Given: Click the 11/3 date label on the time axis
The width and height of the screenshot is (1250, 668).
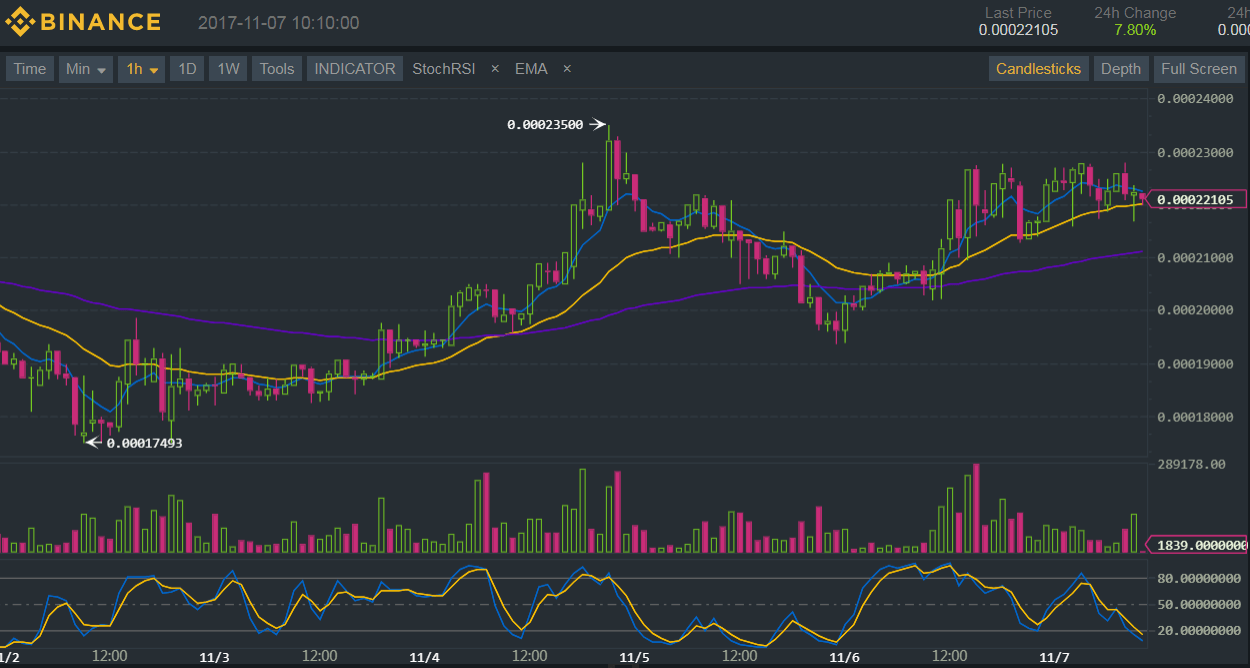Looking at the screenshot, I should tap(214, 657).
